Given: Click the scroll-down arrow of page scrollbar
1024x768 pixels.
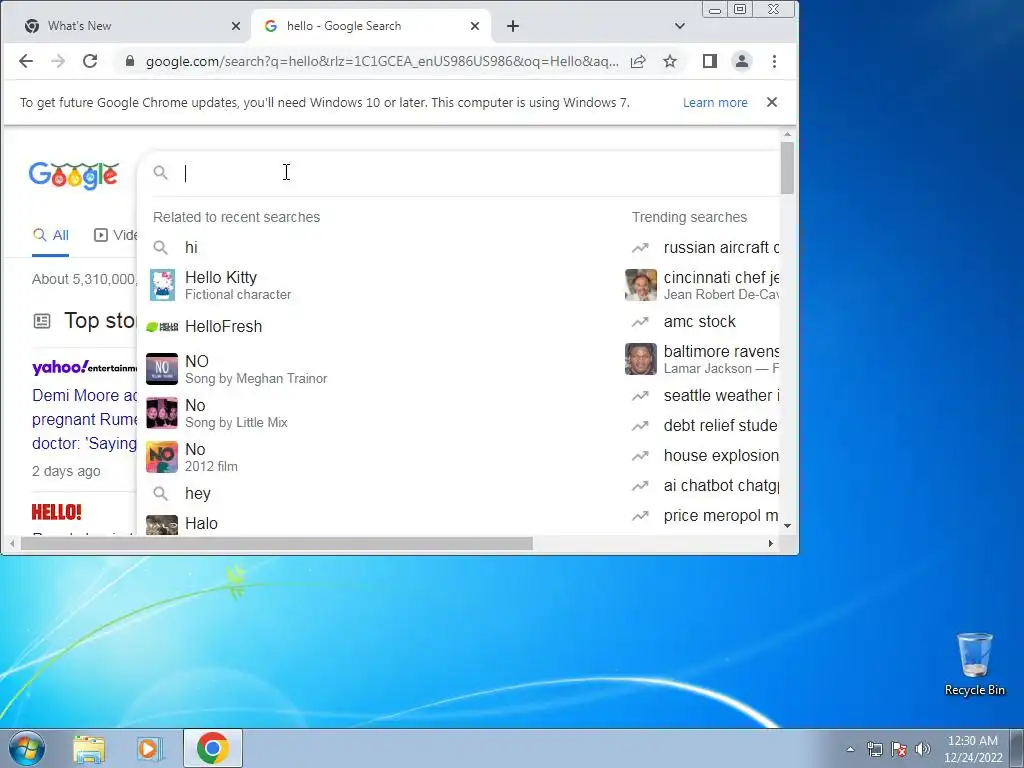Looking at the screenshot, I should [788, 526].
